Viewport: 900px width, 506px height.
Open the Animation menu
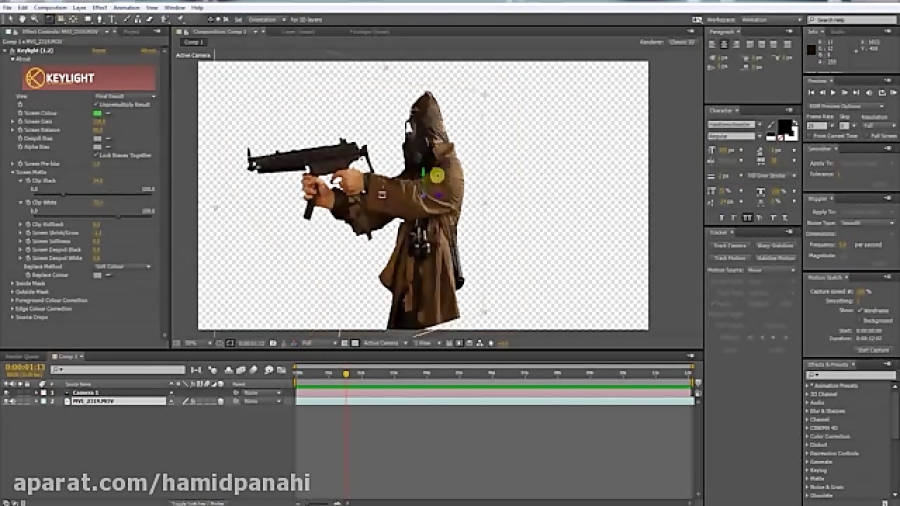tap(126, 8)
